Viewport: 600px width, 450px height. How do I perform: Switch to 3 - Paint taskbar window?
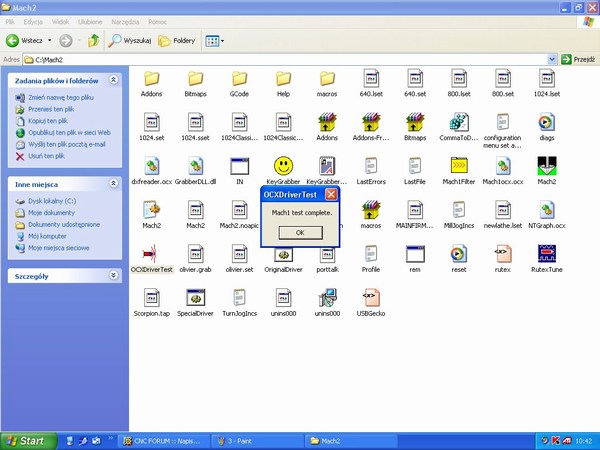click(x=258, y=441)
